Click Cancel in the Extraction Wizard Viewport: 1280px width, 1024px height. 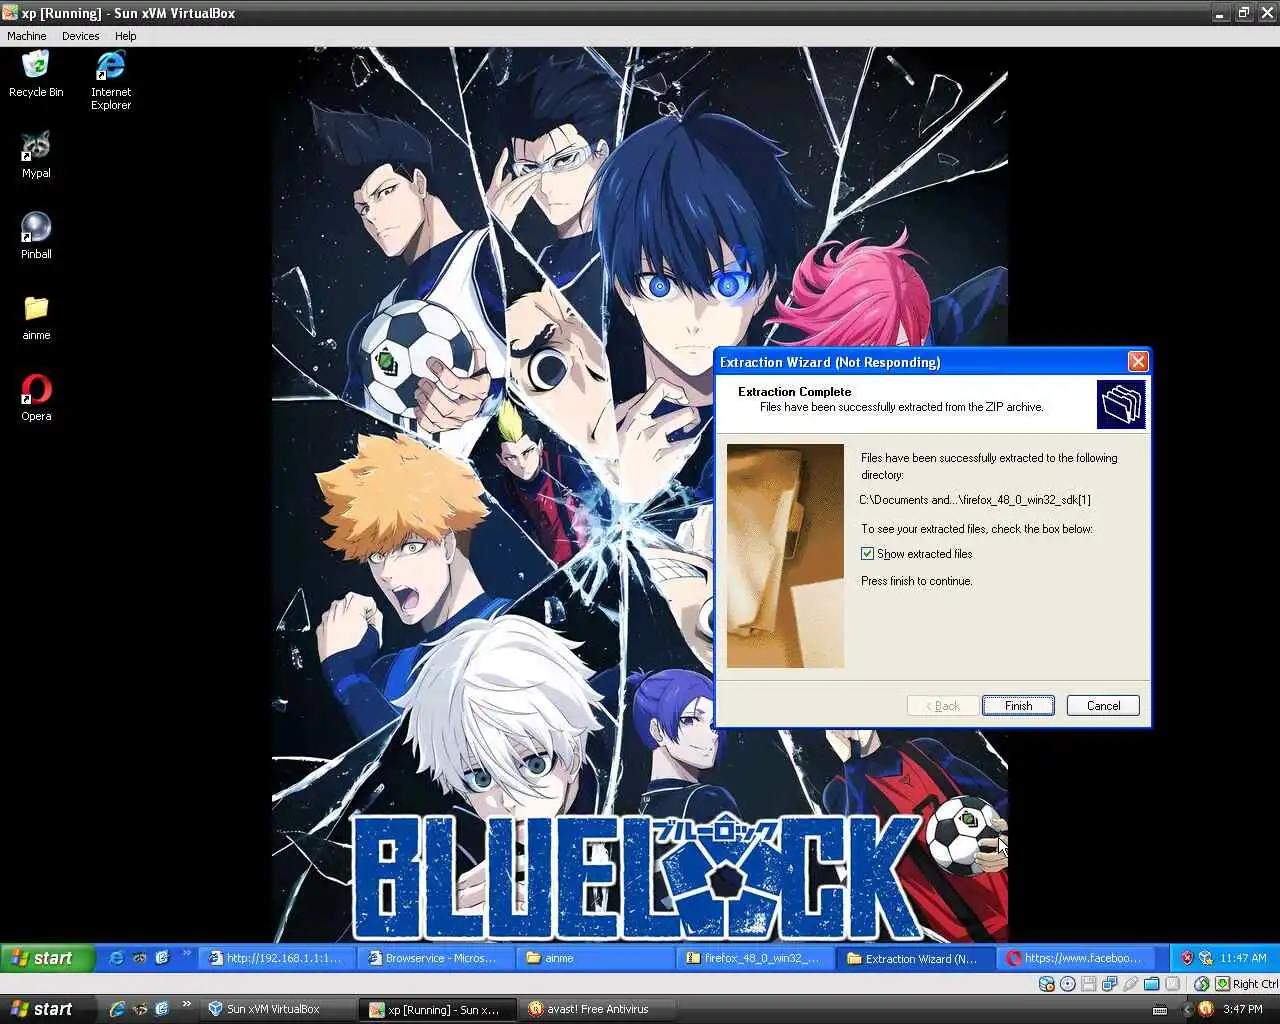[1103, 706]
